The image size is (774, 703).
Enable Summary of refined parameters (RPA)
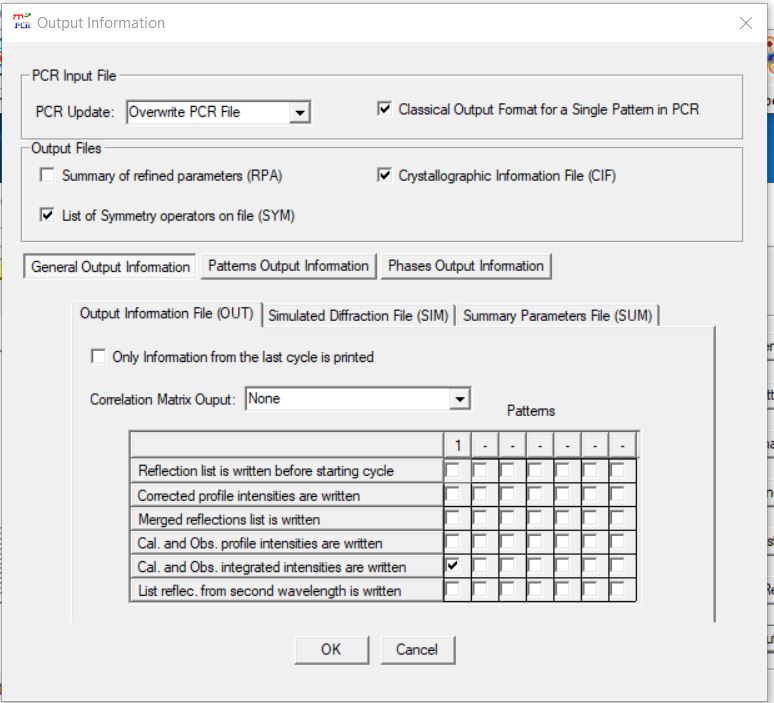click(47, 176)
